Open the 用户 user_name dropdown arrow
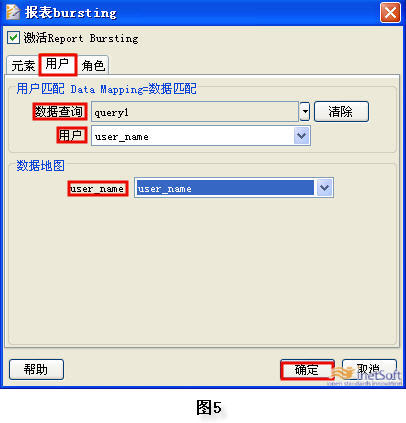Screen dimensions: 406x423 click(x=302, y=136)
